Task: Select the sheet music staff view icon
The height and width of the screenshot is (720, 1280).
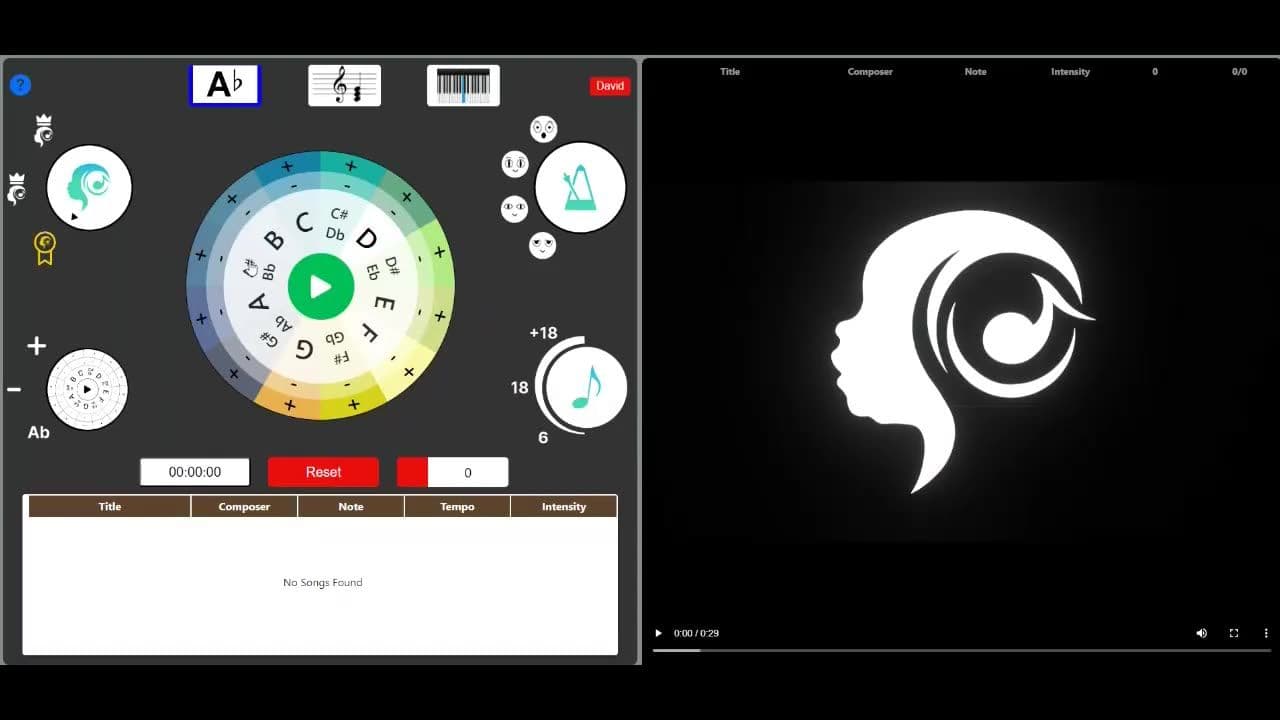Action: 344,85
